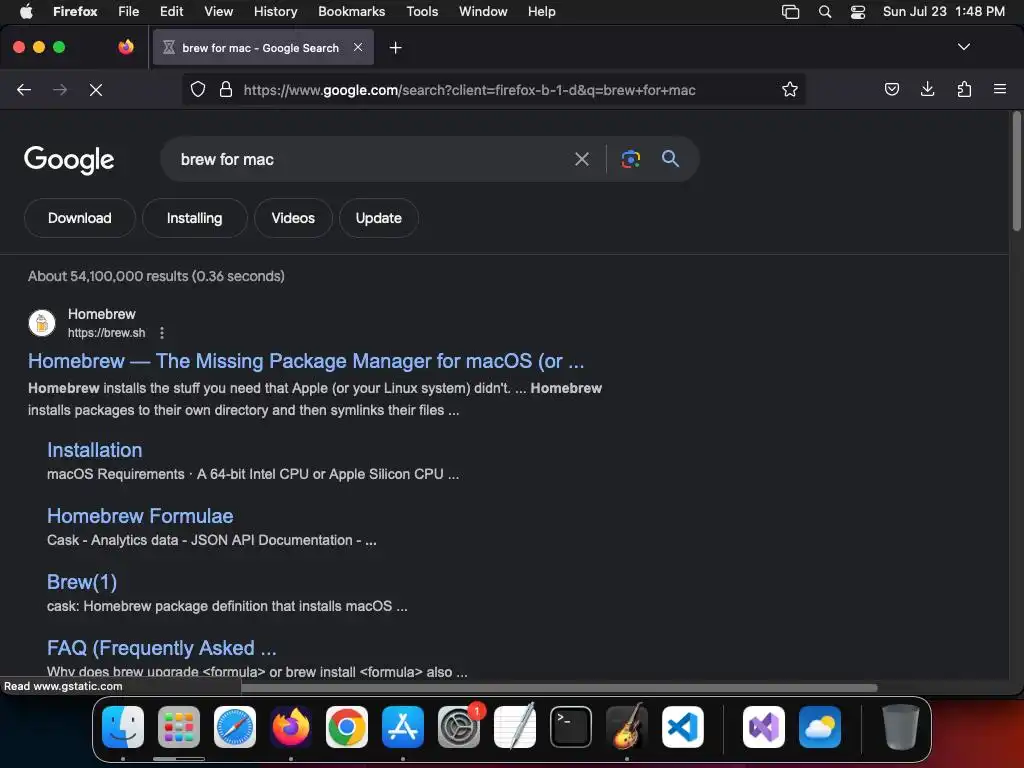This screenshot has width=1024, height=768.
Task: Open Finder from the Dock
Action: click(123, 727)
